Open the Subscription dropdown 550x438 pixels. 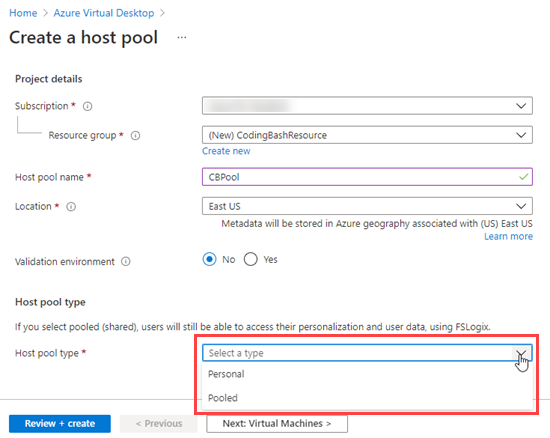click(x=367, y=106)
